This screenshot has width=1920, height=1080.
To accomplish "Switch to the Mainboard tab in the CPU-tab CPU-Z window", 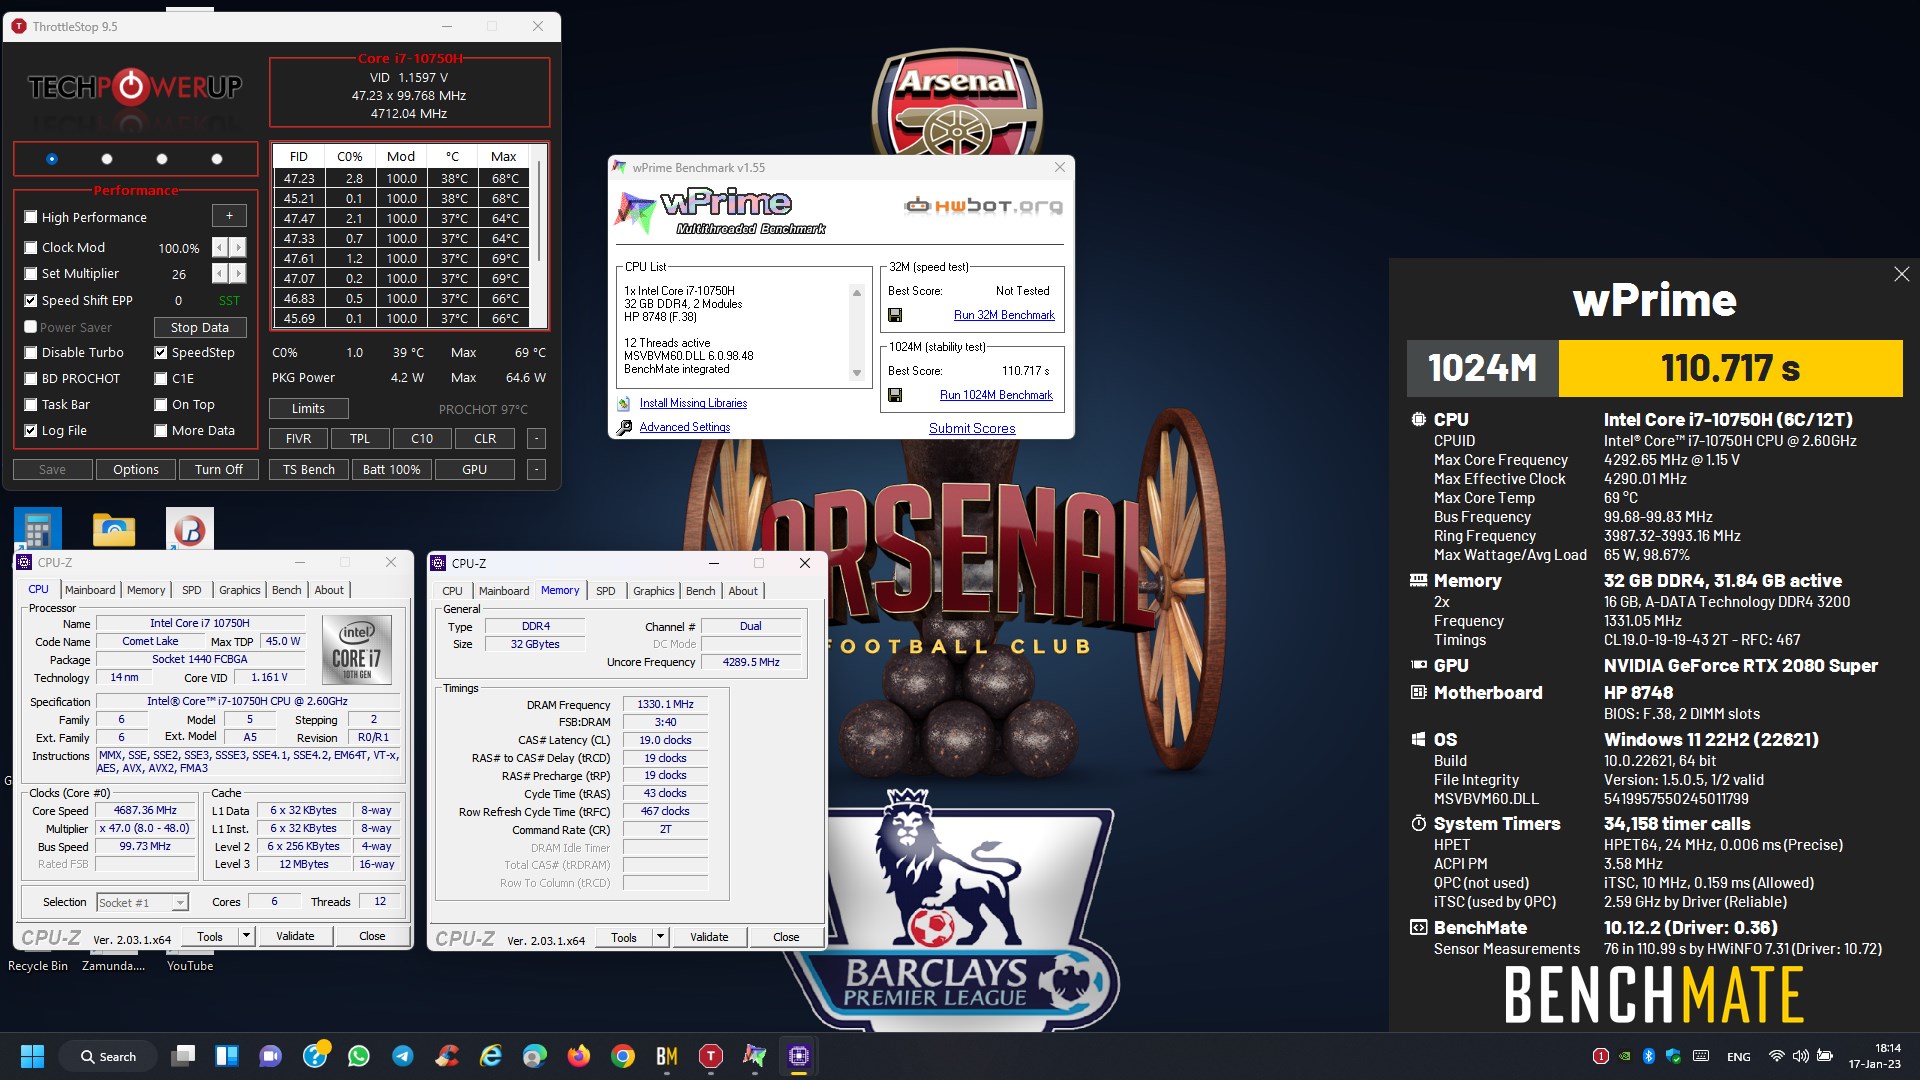I will pos(90,590).
